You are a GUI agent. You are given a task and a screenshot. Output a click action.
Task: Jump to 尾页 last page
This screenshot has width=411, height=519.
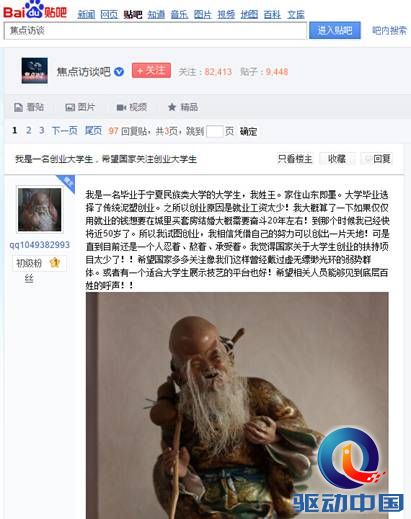pos(93,130)
